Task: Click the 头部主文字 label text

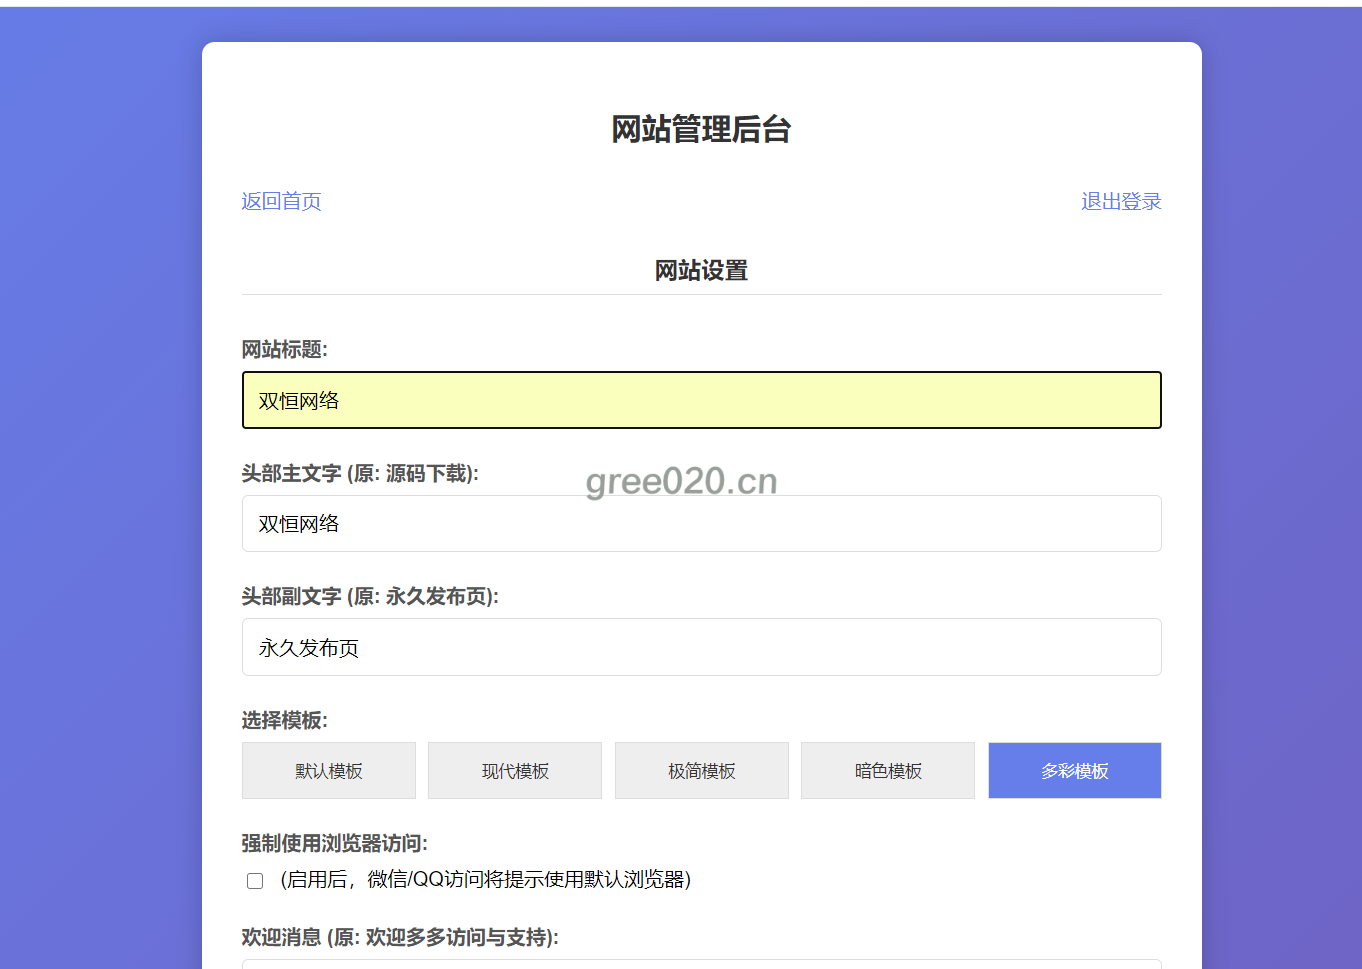Action: (360, 473)
